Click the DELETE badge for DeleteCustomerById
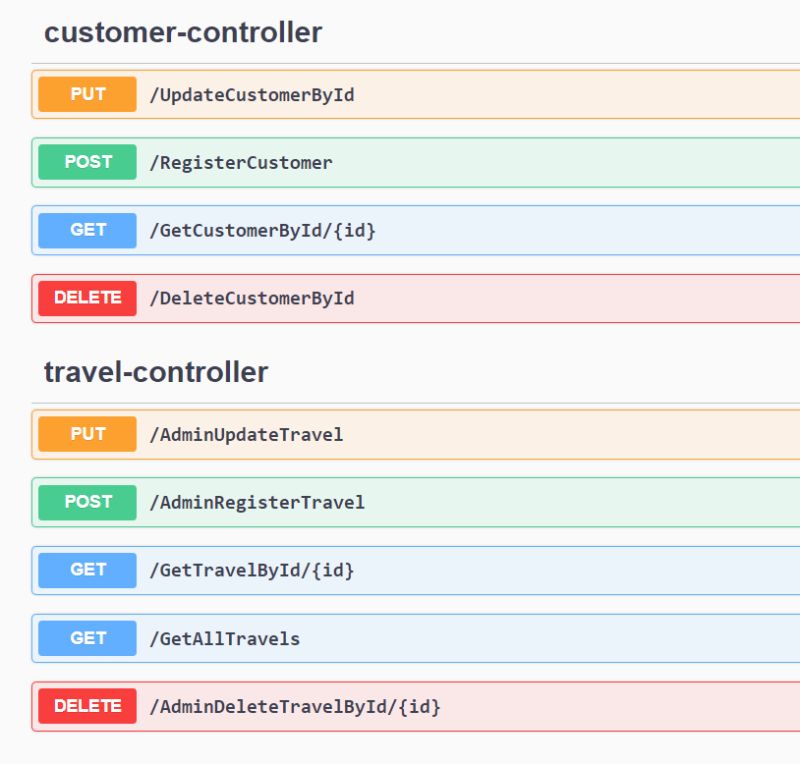The image size is (800, 764). (x=87, y=298)
